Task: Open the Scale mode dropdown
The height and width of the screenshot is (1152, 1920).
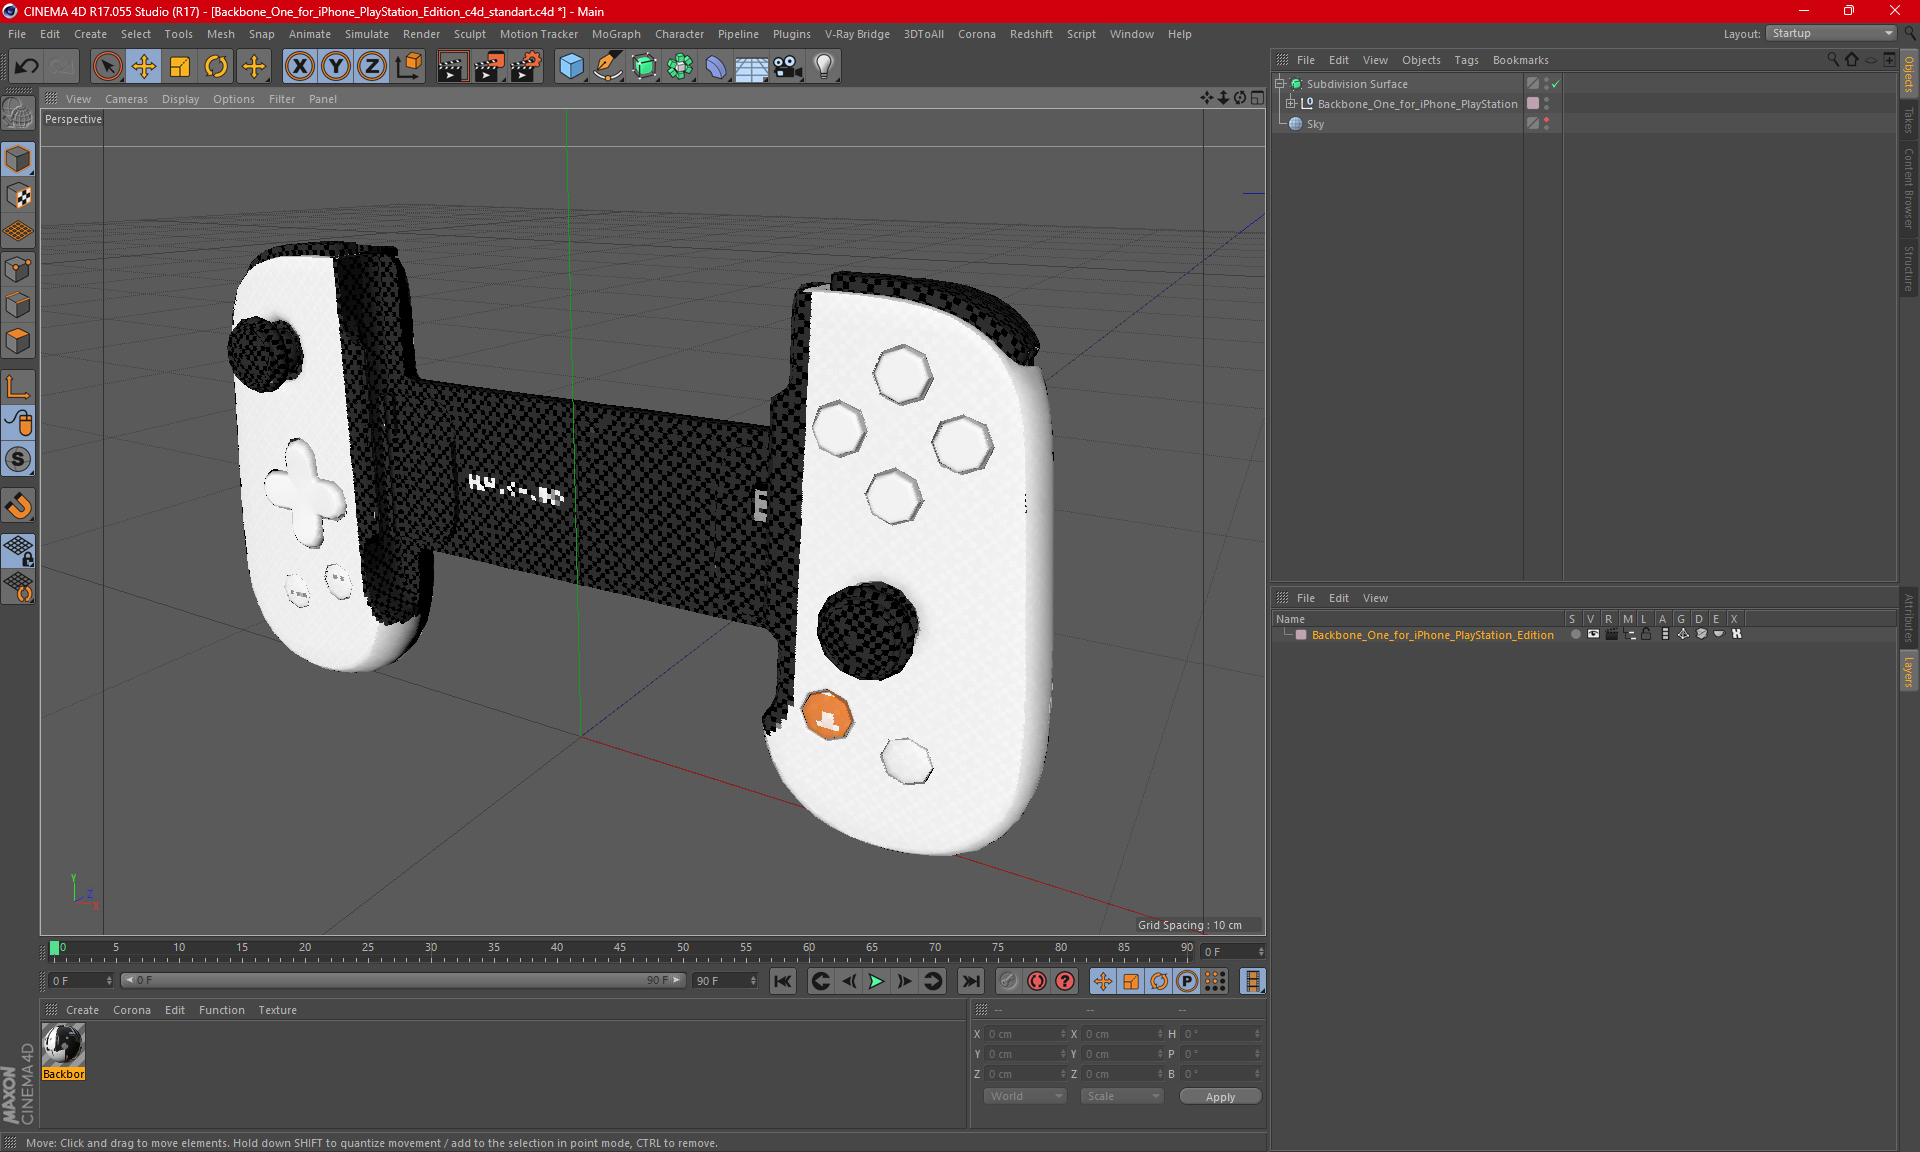Action: [1122, 1096]
